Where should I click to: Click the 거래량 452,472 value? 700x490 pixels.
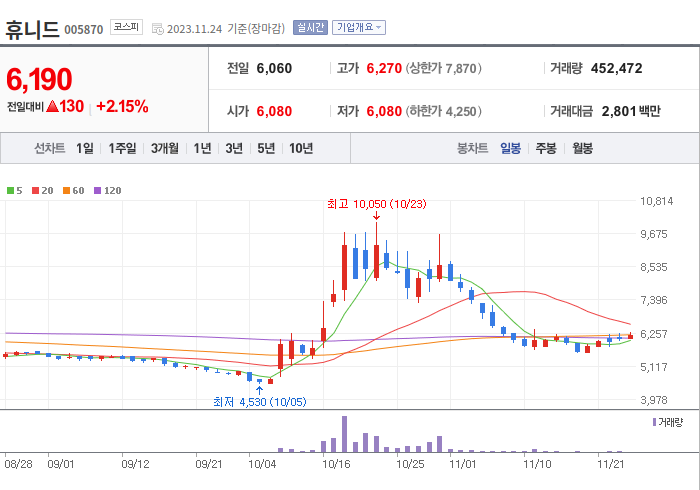click(x=617, y=68)
